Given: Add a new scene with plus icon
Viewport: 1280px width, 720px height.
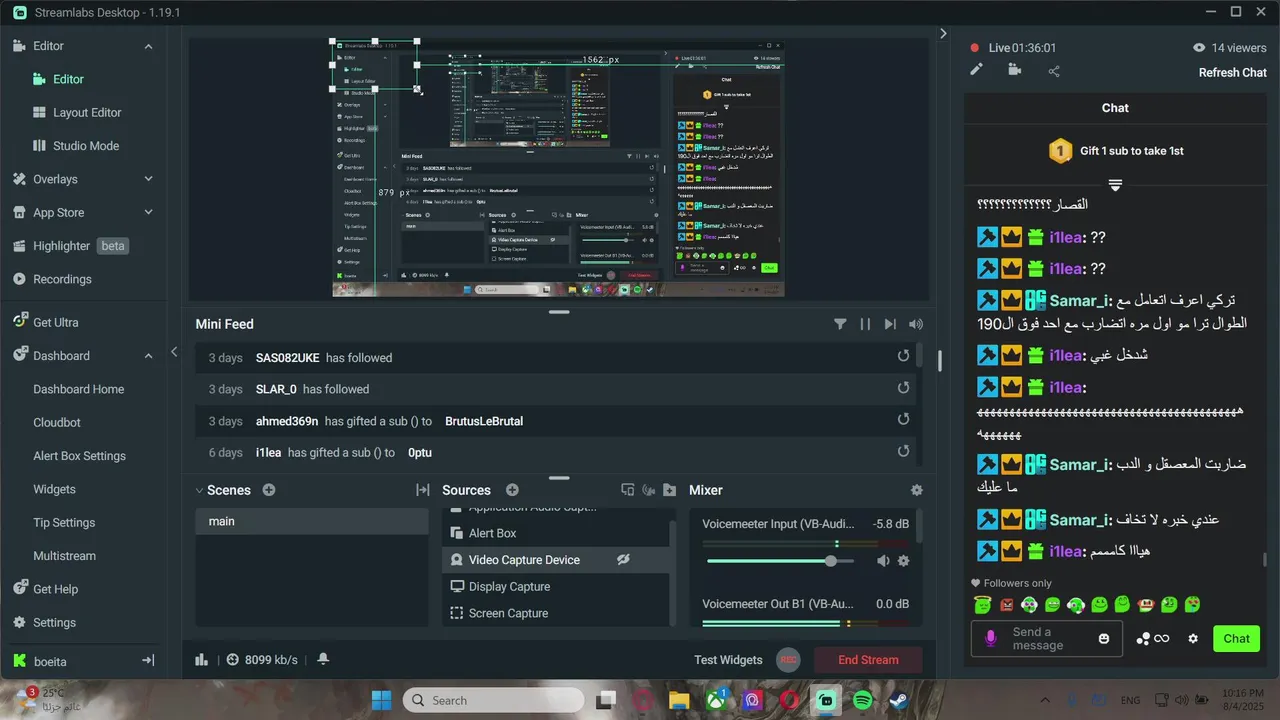Looking at the screenshot, I should click(269, 490).
